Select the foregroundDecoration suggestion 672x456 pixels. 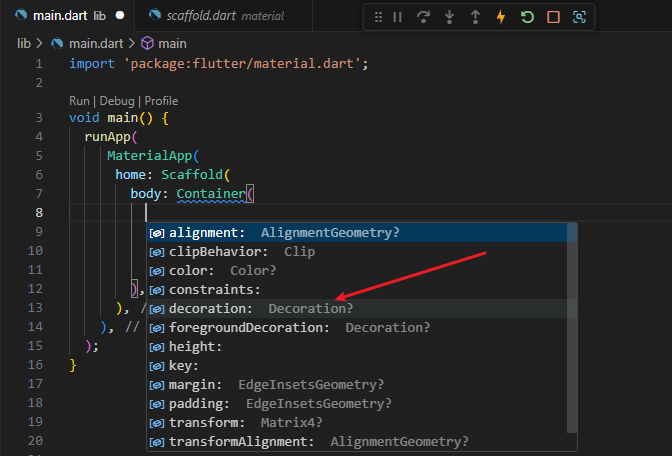(x=357, y=327)
